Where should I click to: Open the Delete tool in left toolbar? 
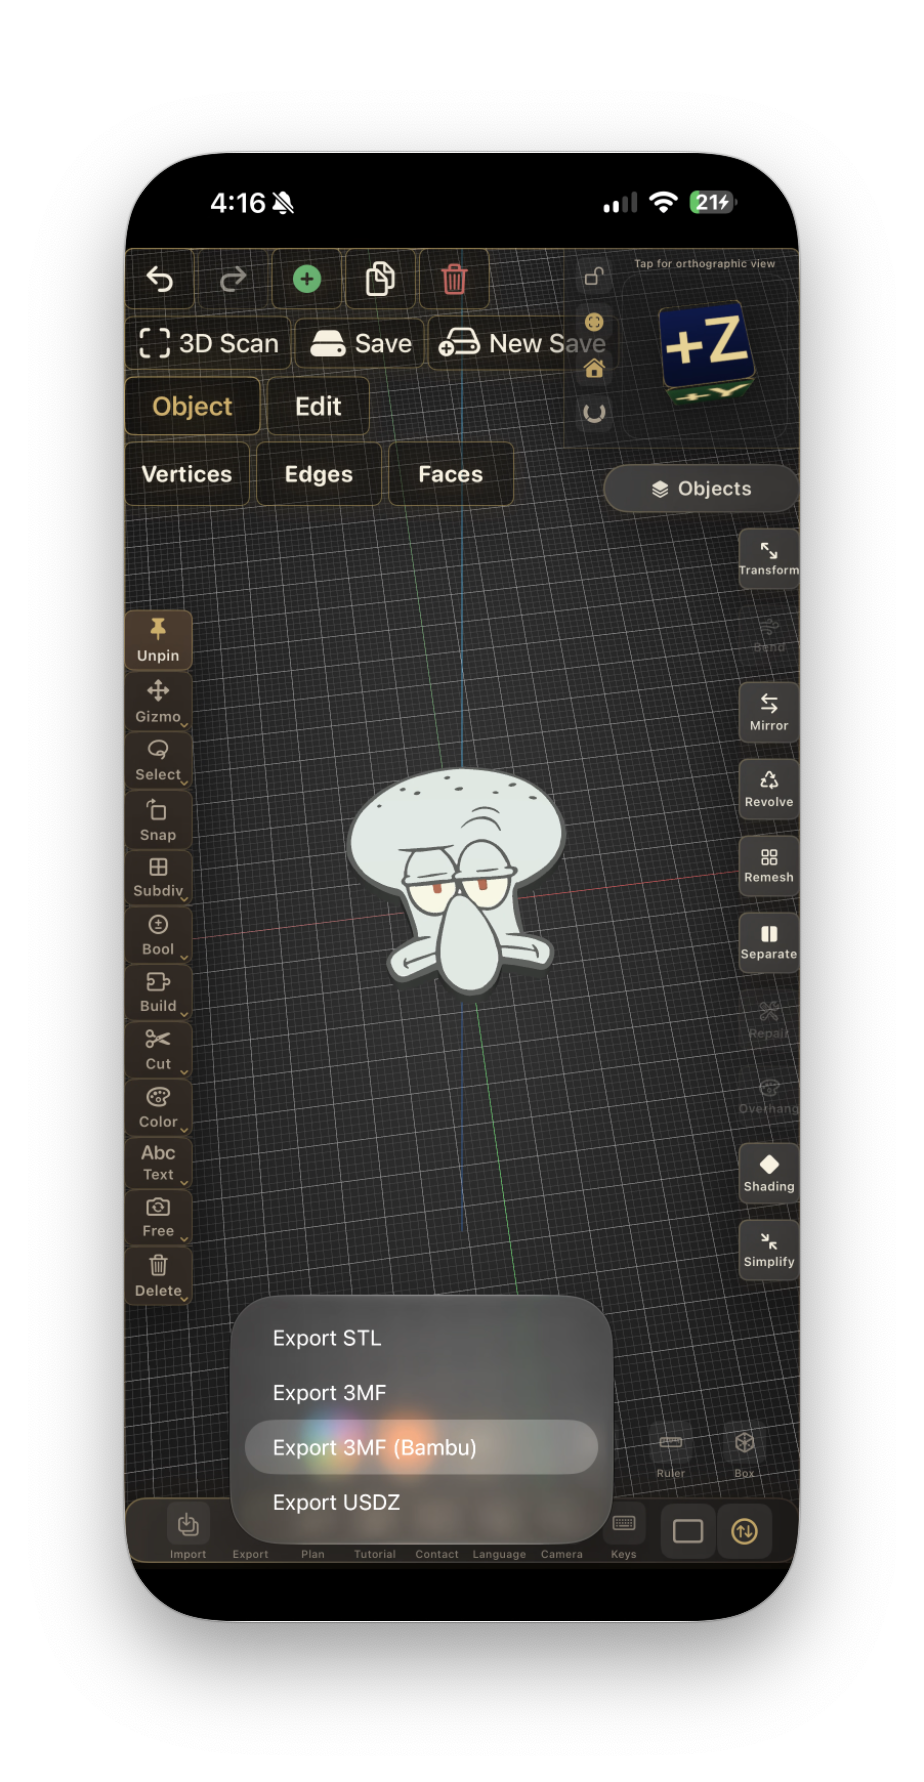point(158,1276)
